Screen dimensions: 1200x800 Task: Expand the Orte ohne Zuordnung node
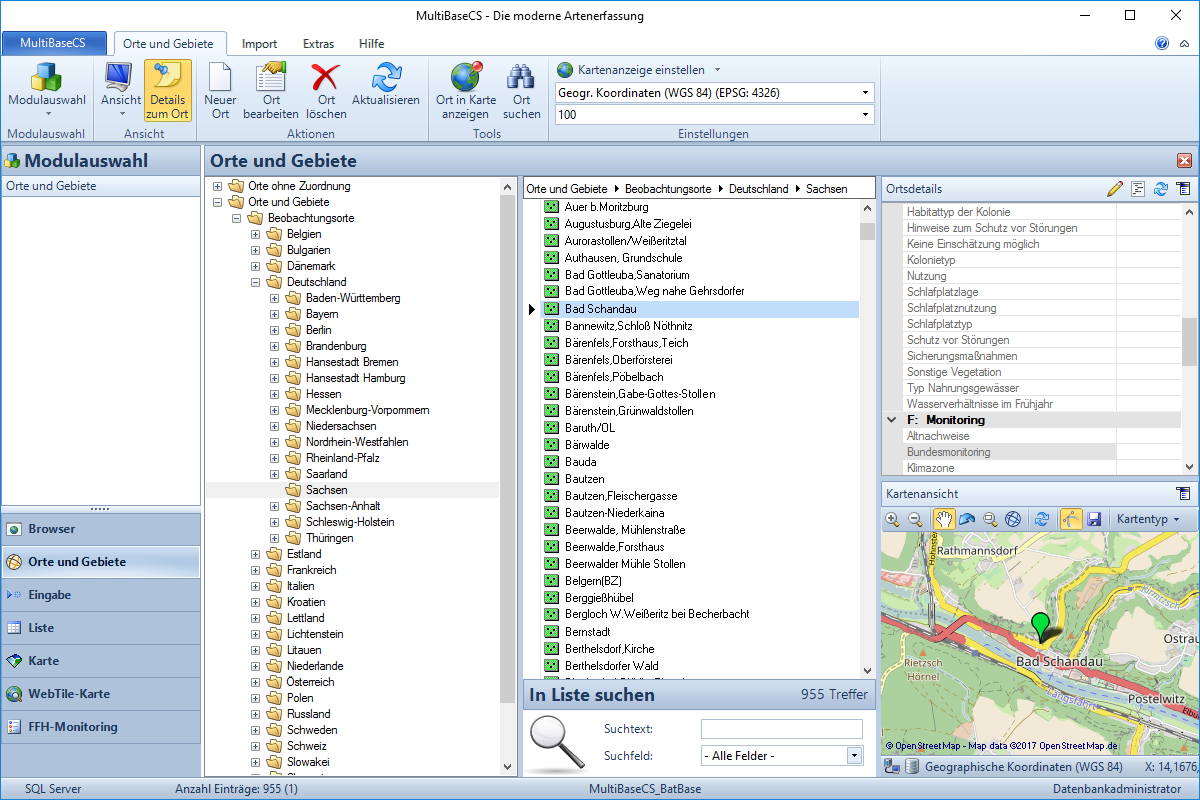click(x=217, y=186)
